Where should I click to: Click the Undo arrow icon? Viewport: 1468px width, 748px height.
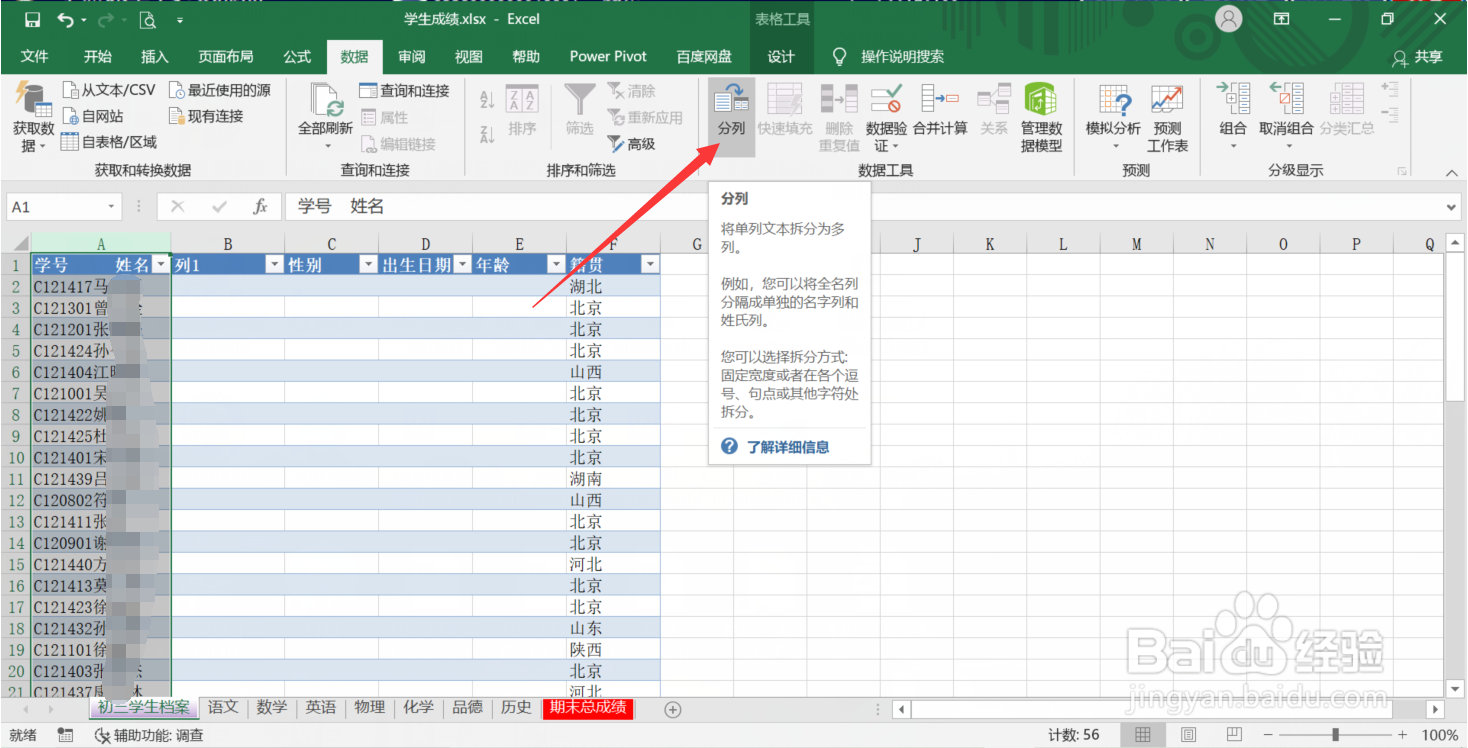[66, 19]
